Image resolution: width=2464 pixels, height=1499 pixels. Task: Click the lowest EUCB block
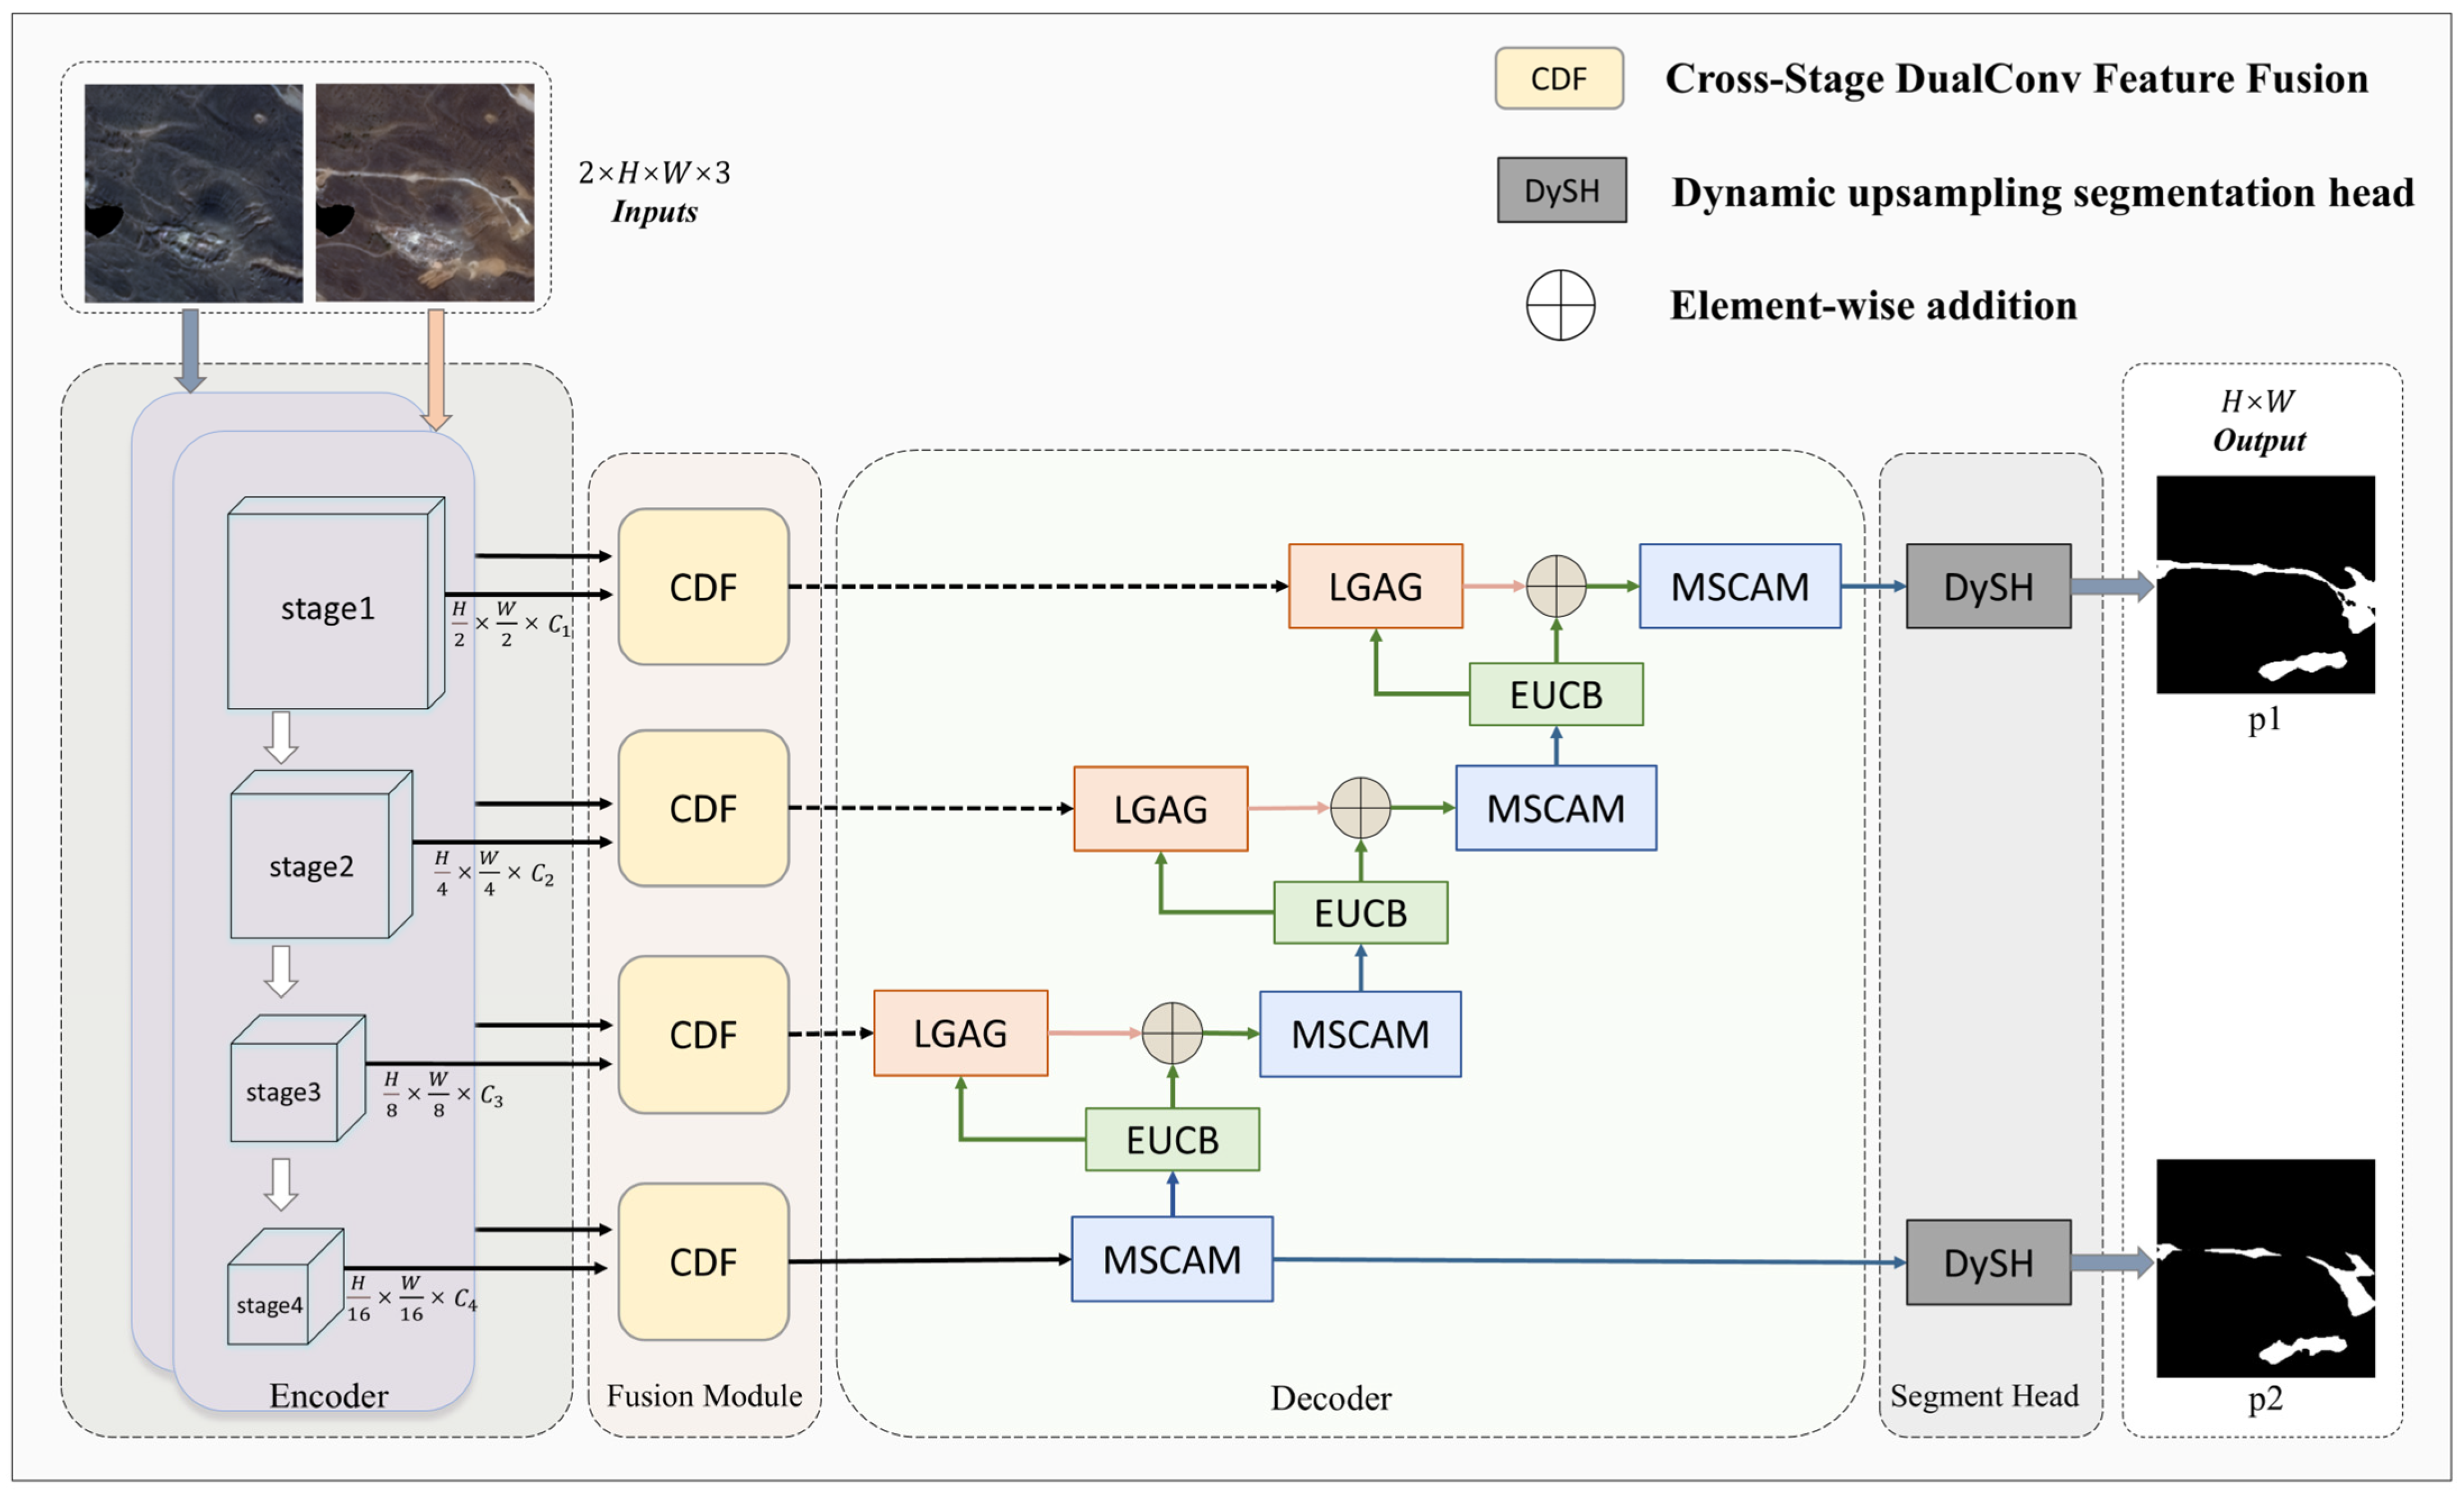1172,1140
